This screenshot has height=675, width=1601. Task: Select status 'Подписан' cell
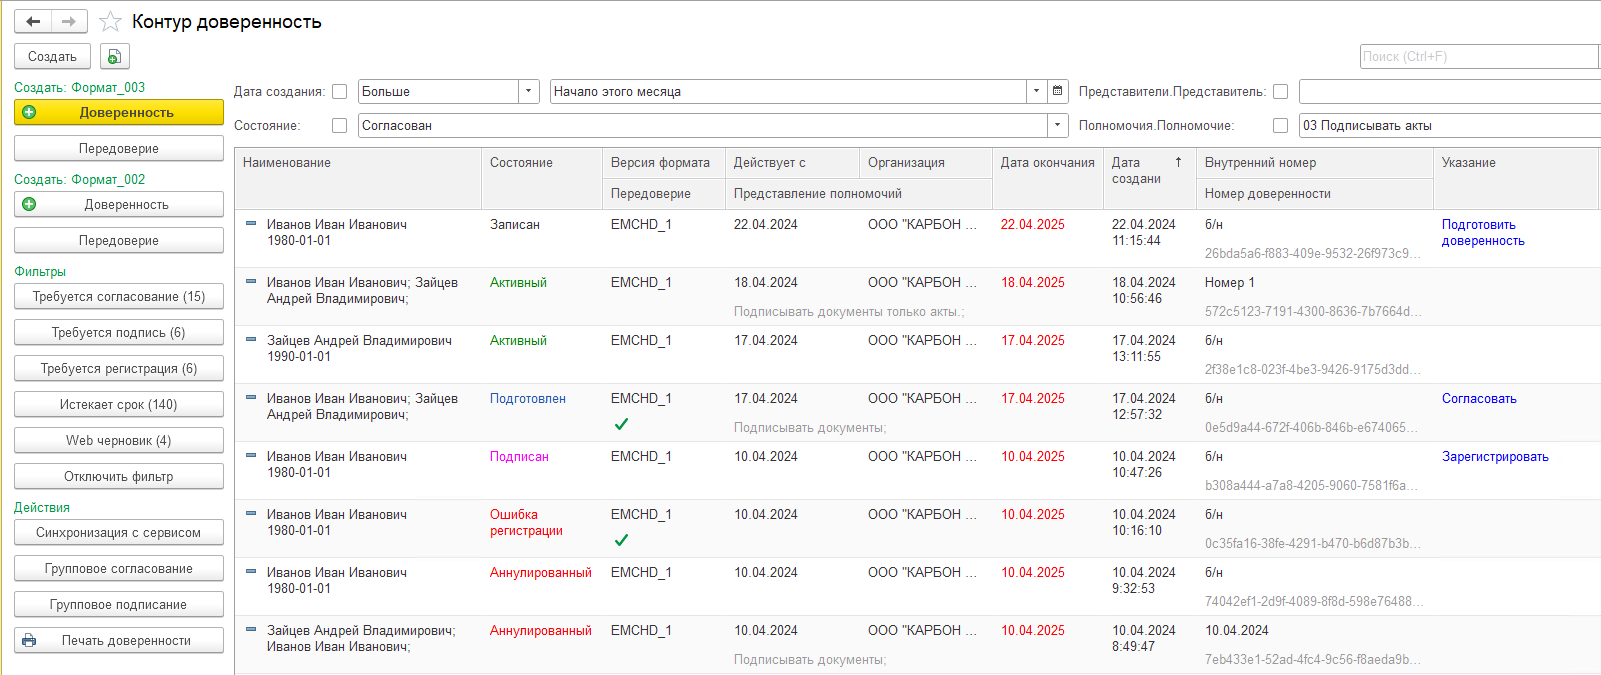519,456
